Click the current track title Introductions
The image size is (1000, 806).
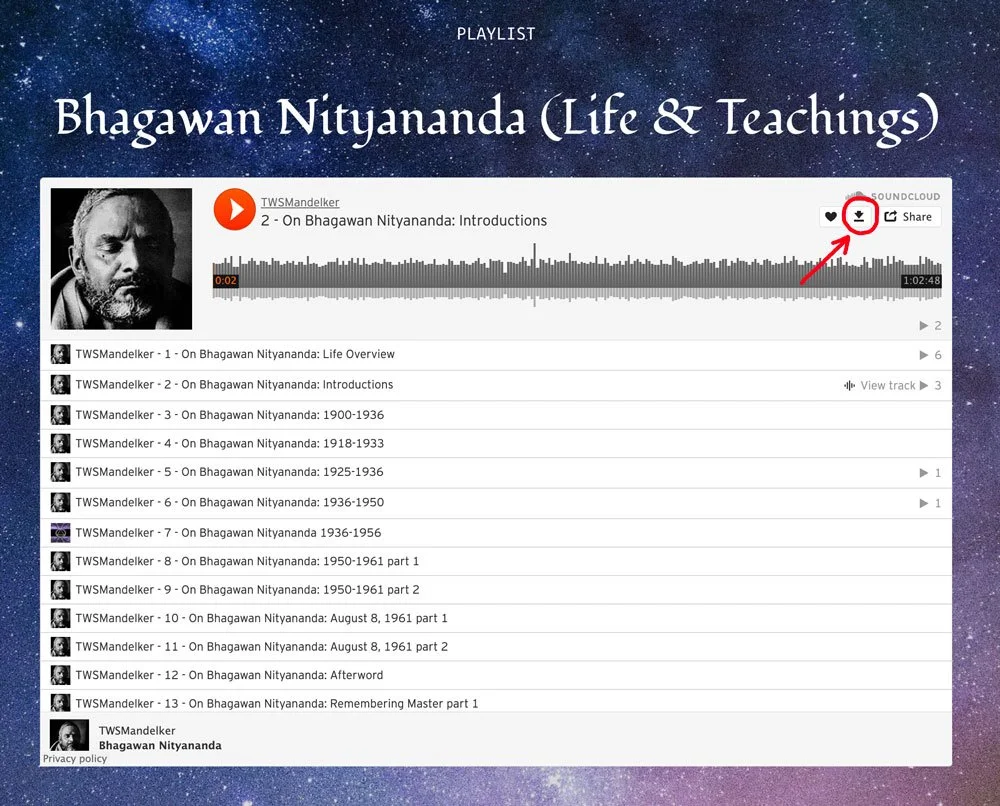[404, 221]
